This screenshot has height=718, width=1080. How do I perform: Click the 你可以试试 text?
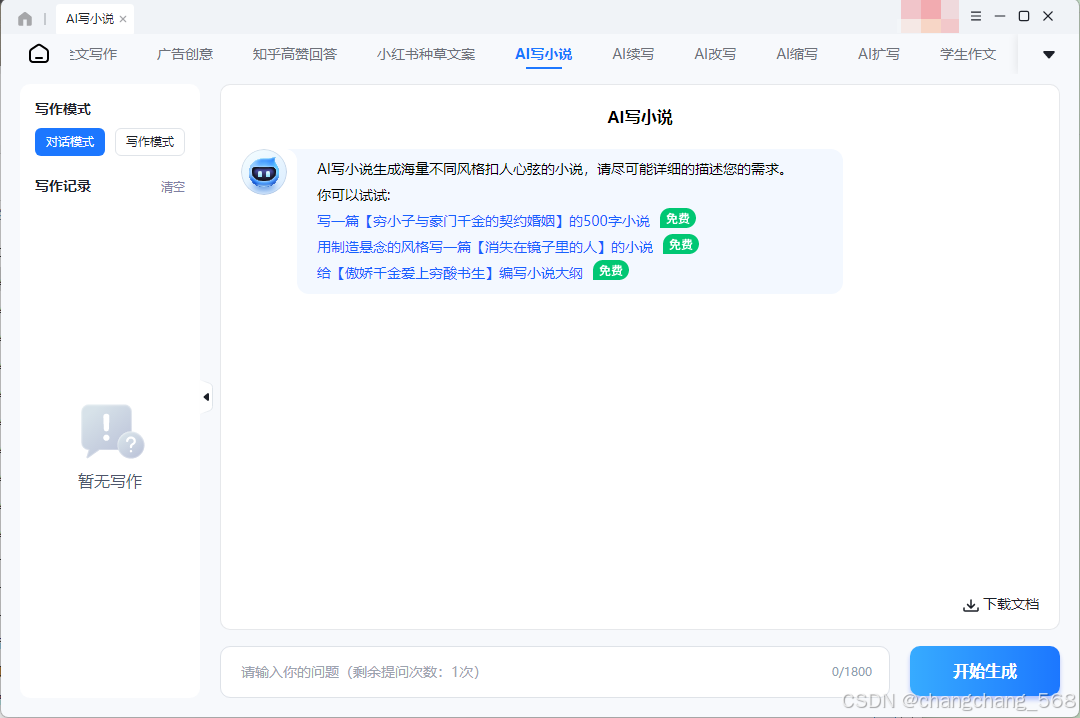tap(354, 195)
